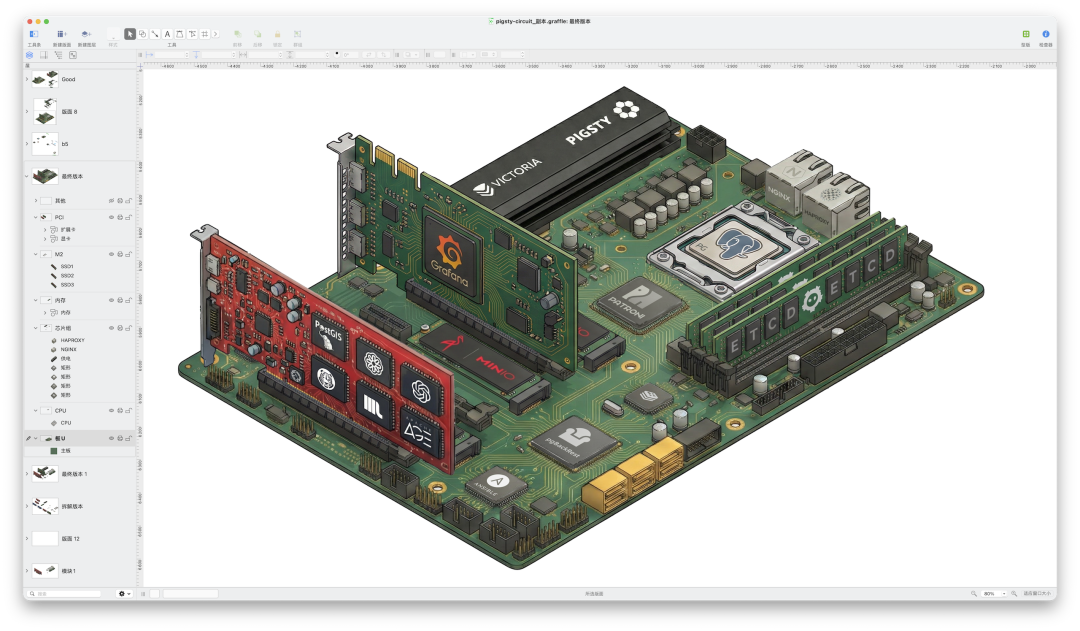1080x631 pixels.
Task: Toggle visibility of the PCI layer
Action: click(111, 217)
